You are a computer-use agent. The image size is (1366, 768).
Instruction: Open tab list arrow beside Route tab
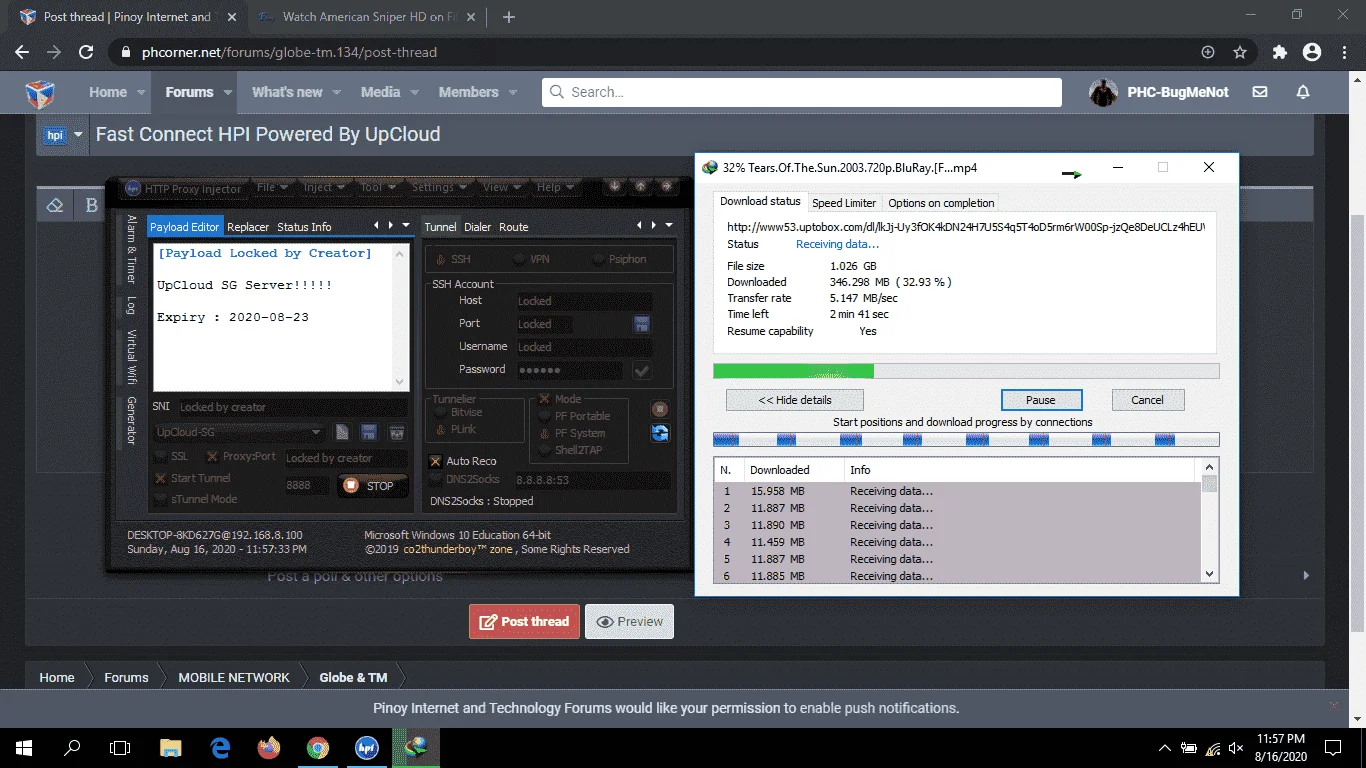[669, 226]
